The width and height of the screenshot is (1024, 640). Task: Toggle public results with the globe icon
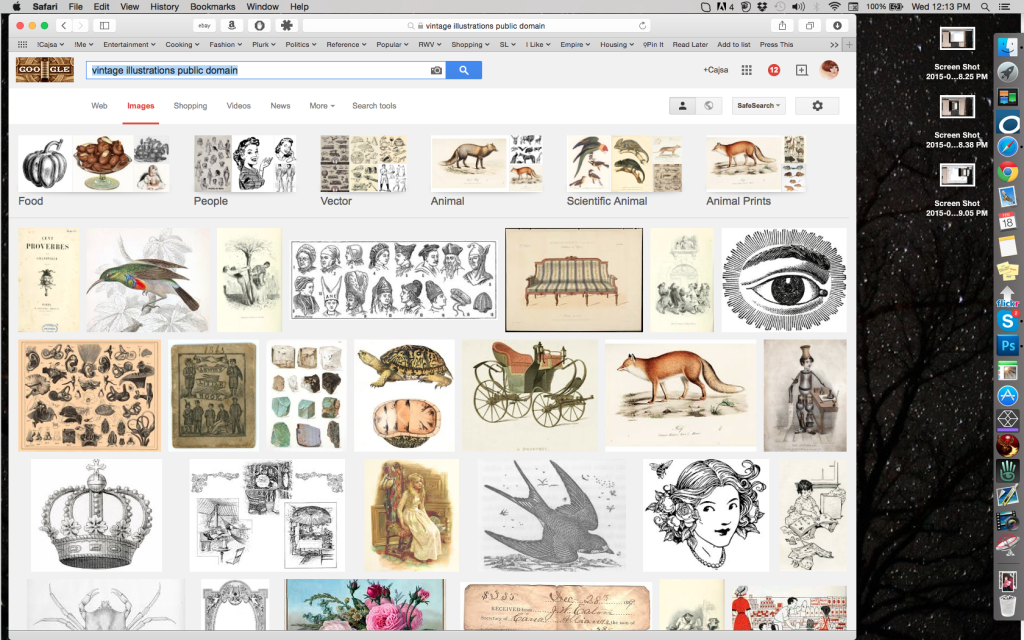point(710,105)
